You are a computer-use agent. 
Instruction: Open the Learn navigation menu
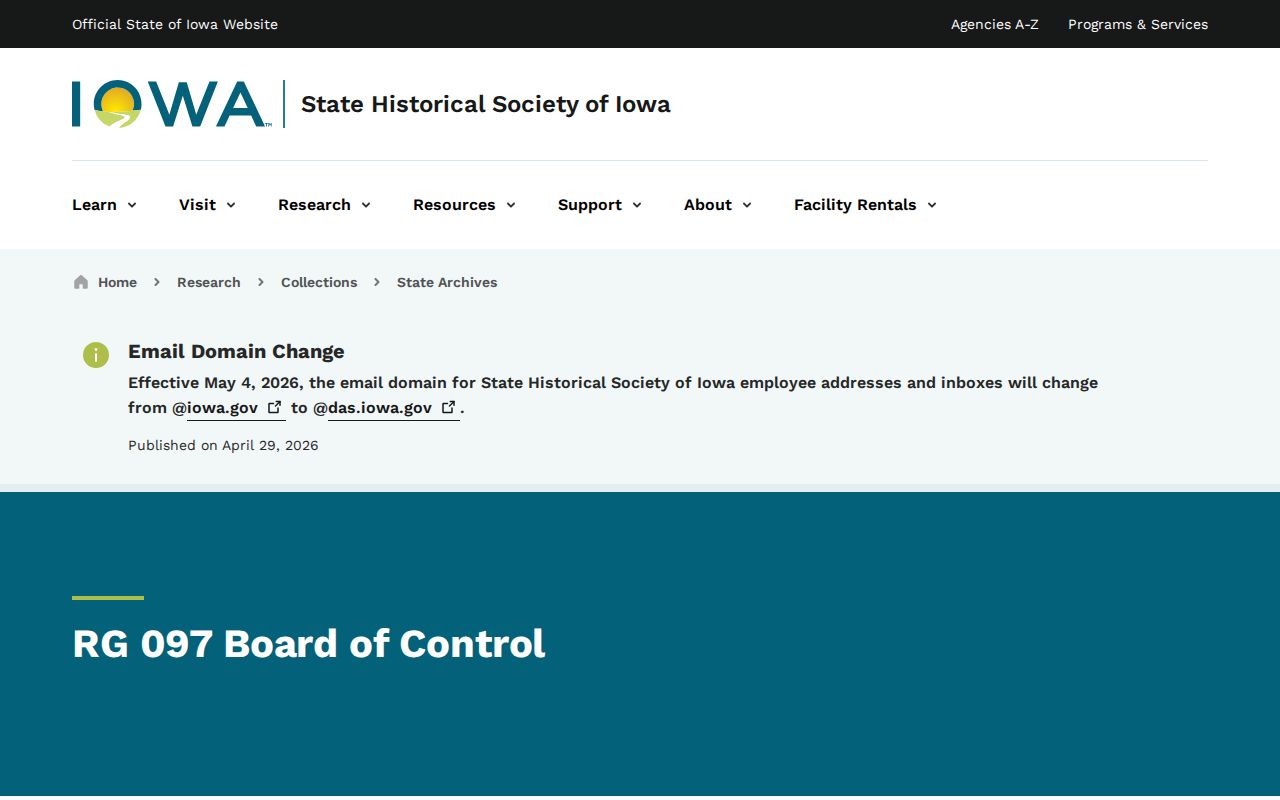click(105, 205)
